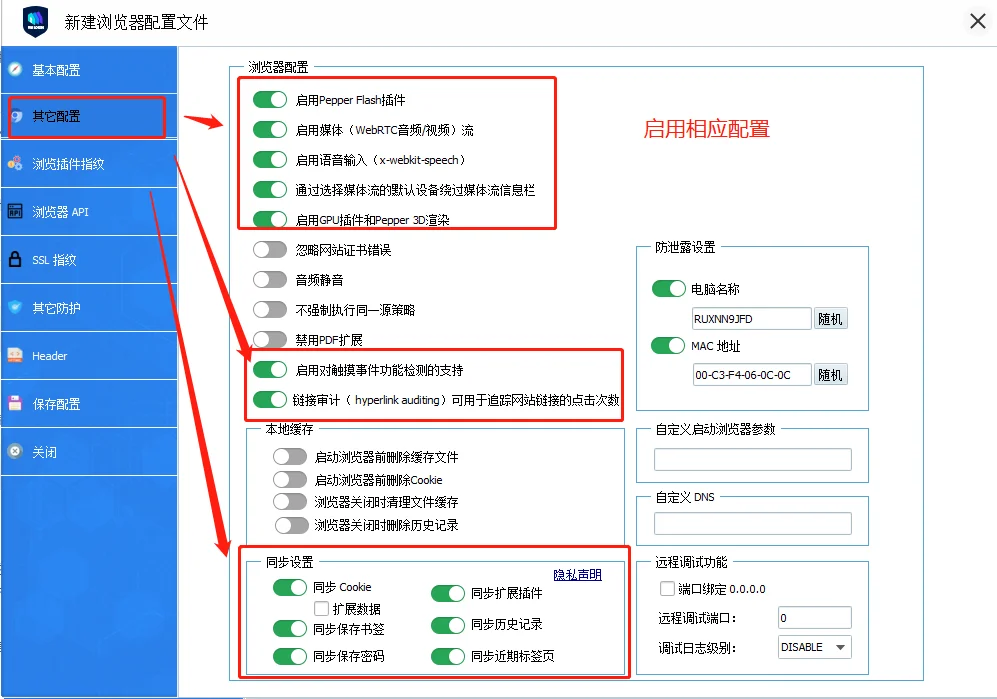This screenshot has width=997, height=699.
Task: Toggle 启用Pepper Flash插件 switch off
Action: (270, 99)
